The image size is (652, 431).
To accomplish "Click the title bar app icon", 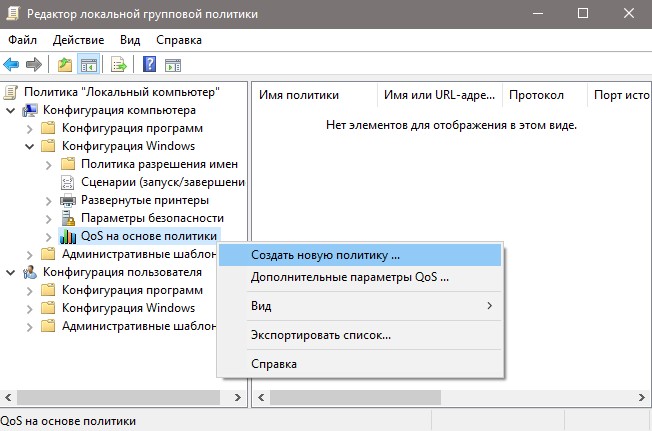I will coord(13,13).
